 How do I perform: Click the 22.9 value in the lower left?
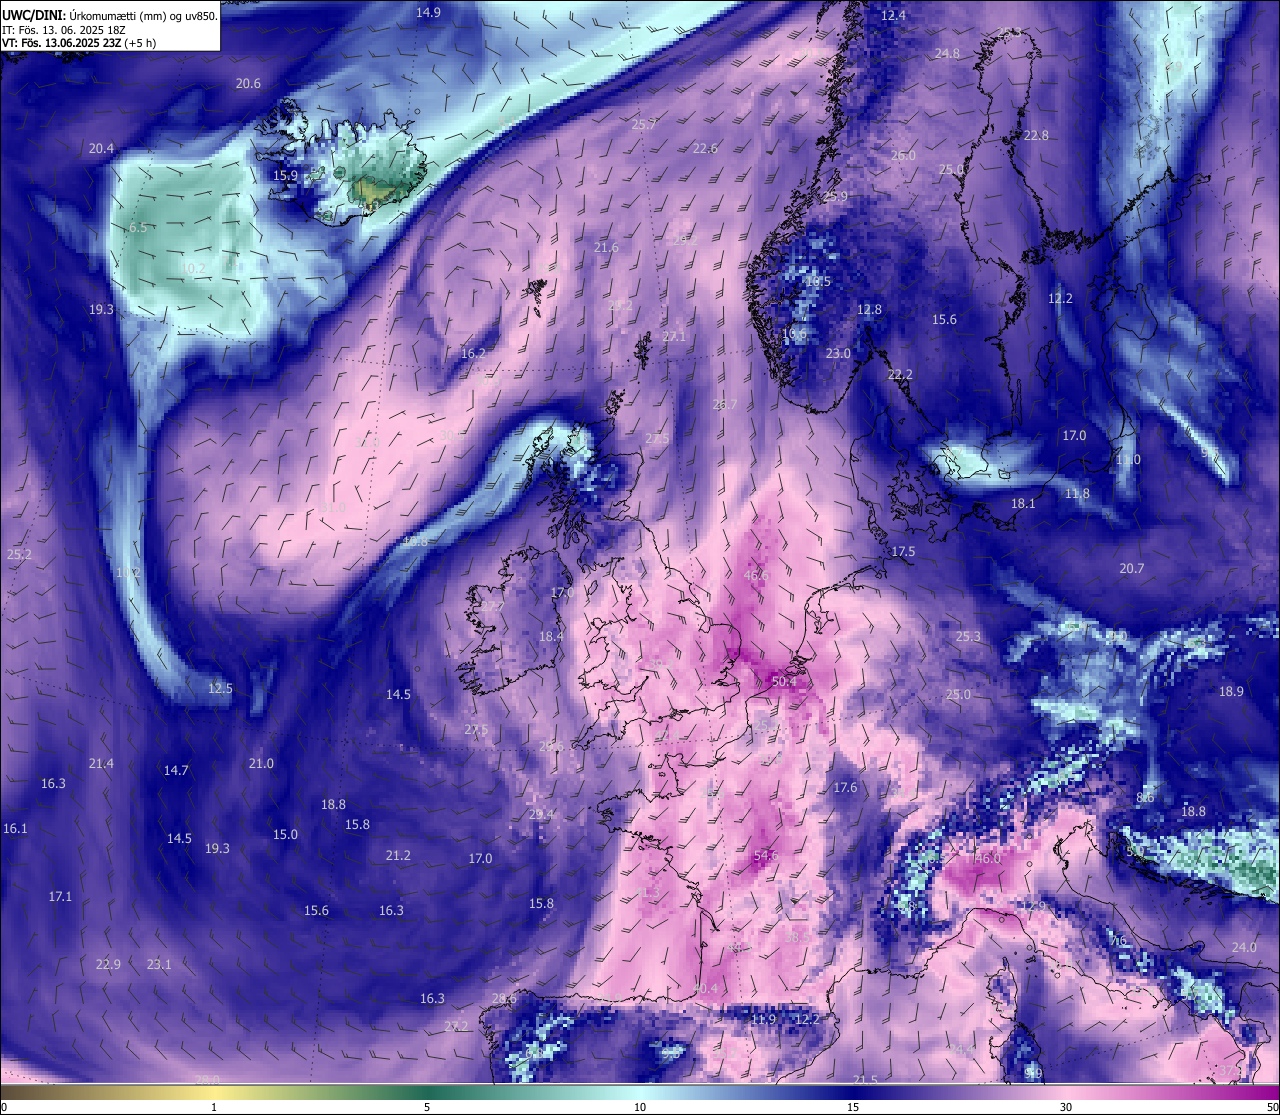(108, 964)
